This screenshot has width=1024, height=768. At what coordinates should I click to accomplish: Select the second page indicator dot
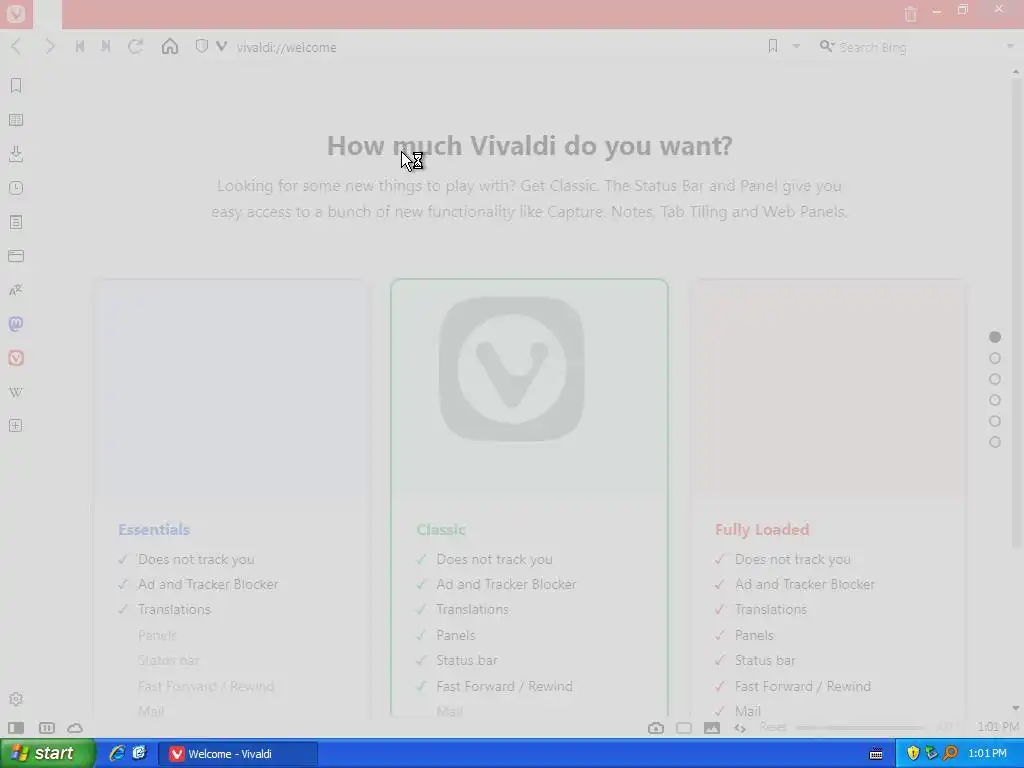[995, 358]
